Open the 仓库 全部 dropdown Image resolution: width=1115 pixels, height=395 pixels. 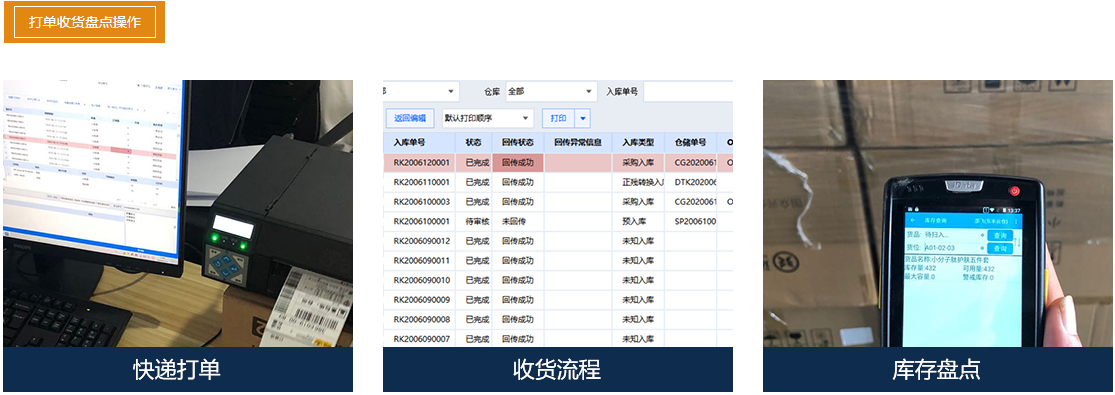click(x=551, y=92)
